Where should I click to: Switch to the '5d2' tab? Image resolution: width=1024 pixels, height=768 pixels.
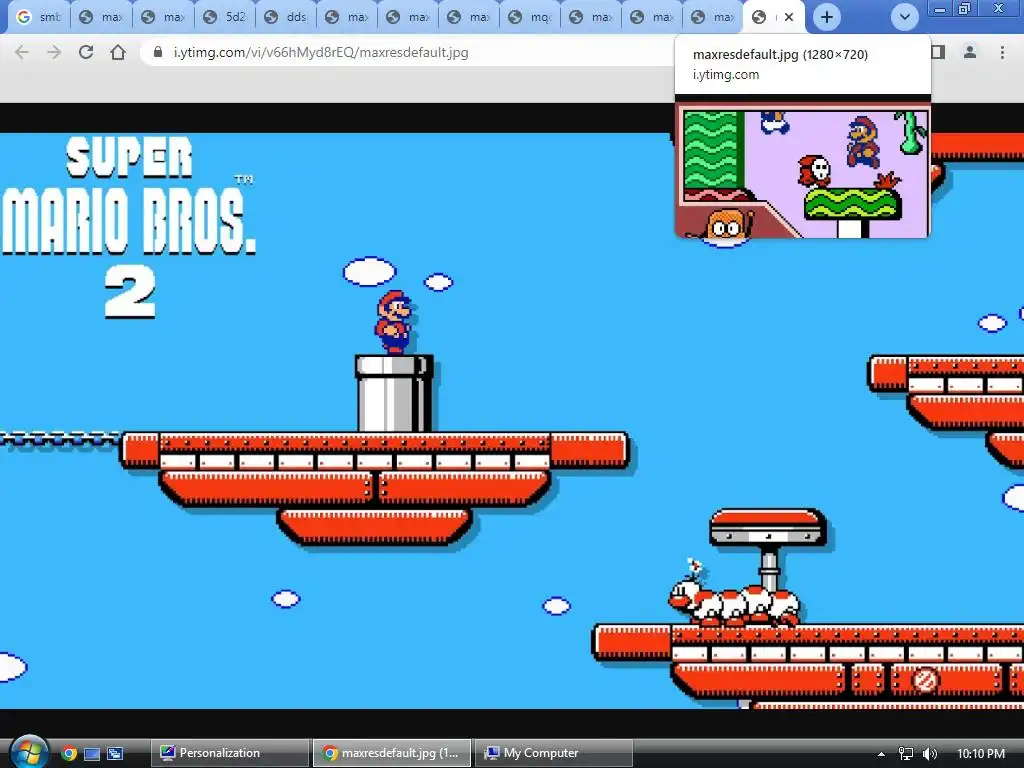225,17
